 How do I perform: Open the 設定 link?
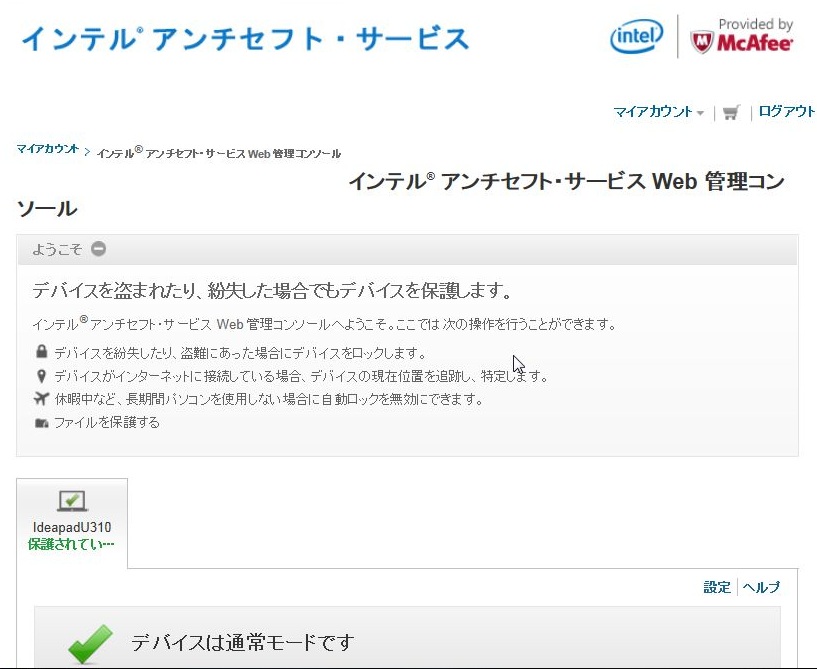point(717,587)
